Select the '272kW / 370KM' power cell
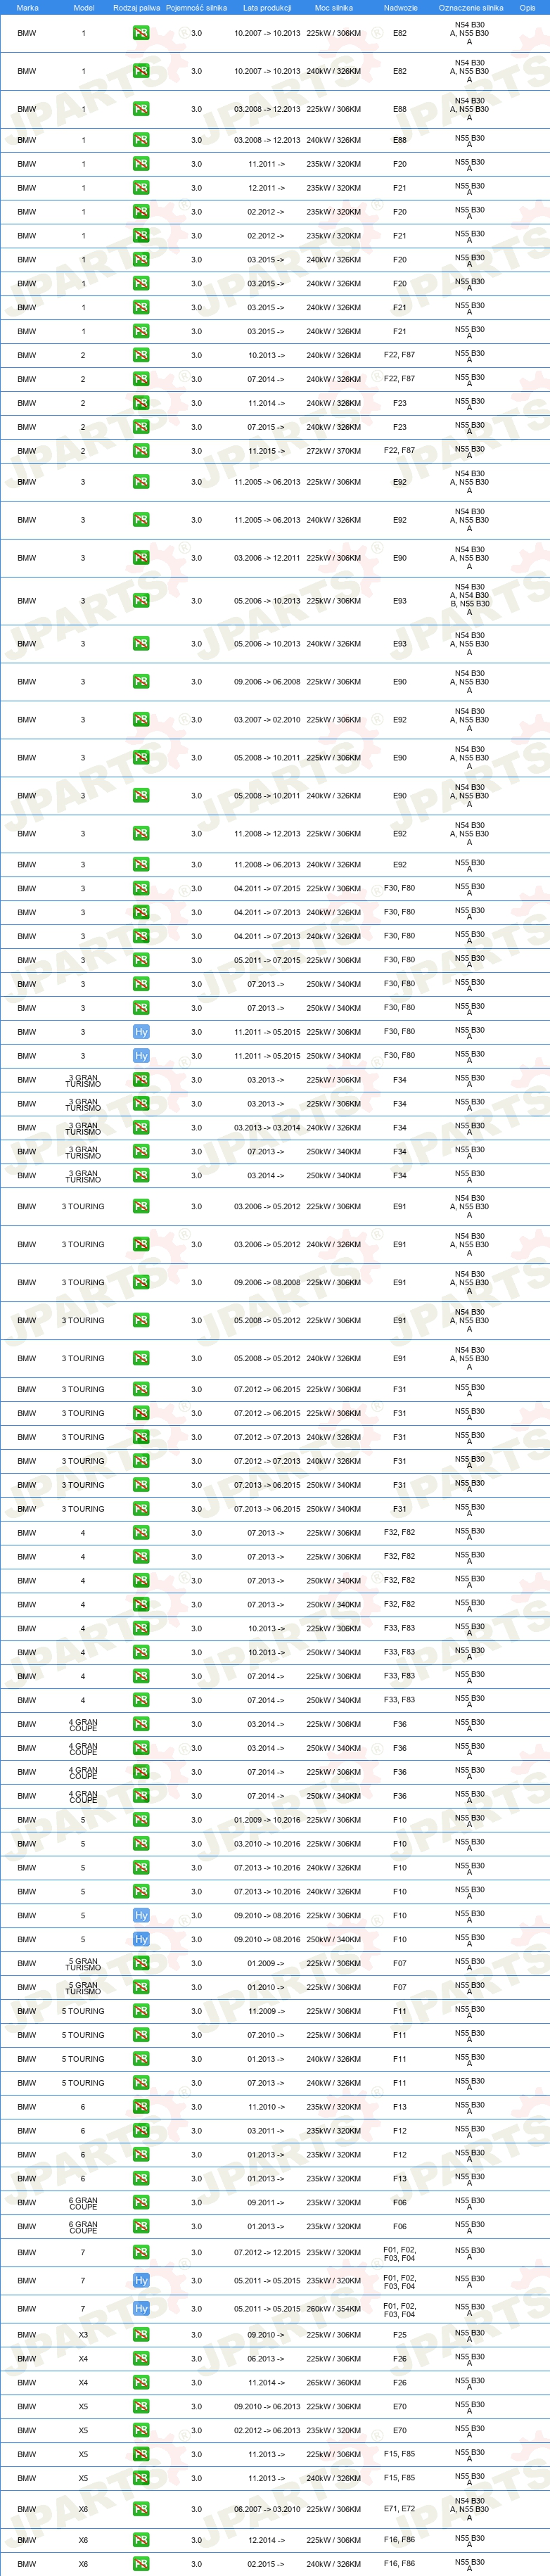 point(334,451)
